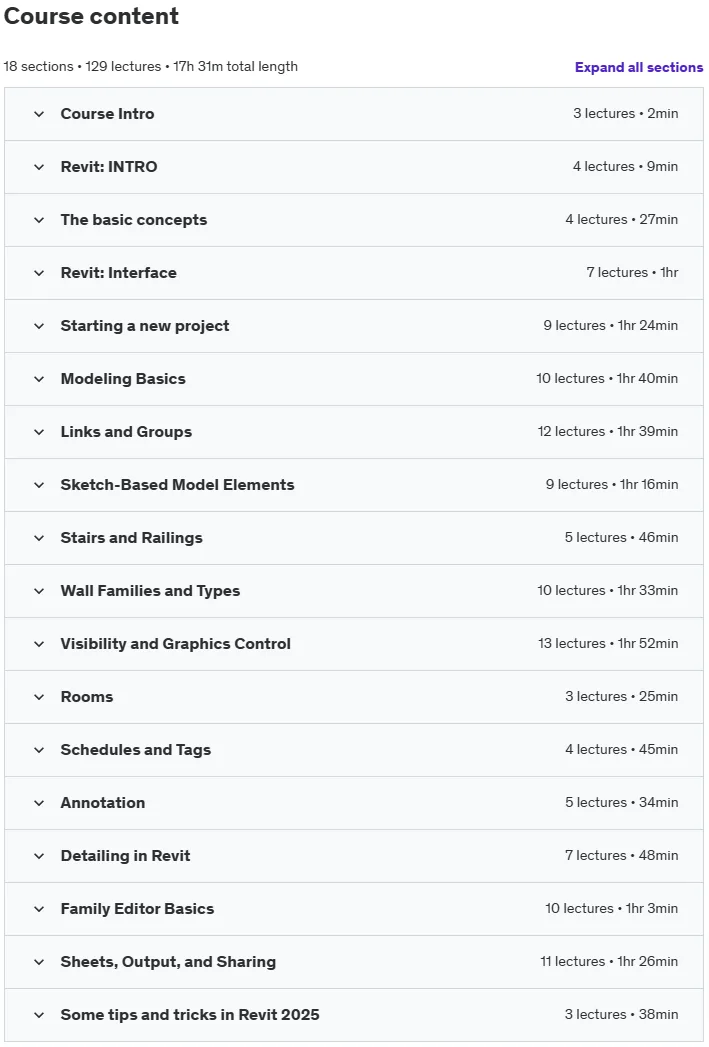Viewport: 709px width, 1047px height.
Task: Open Schedules and Tags section heading
Action: (136, 750)
